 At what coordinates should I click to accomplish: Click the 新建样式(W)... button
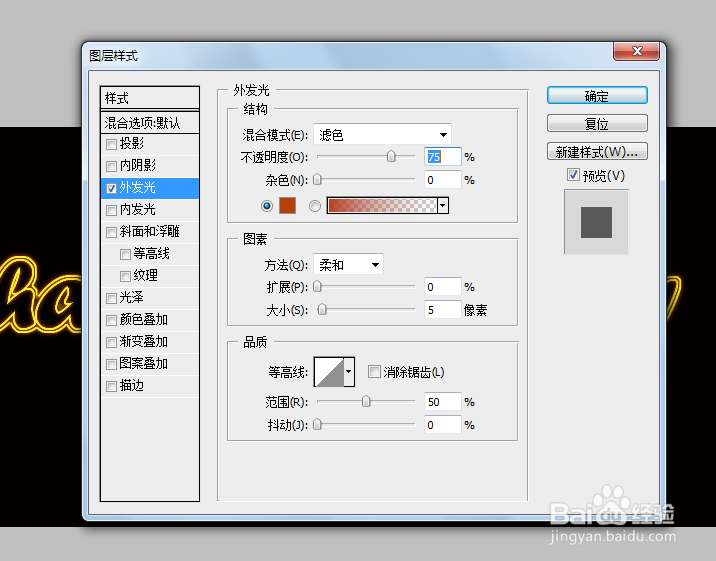coord(597,152)
